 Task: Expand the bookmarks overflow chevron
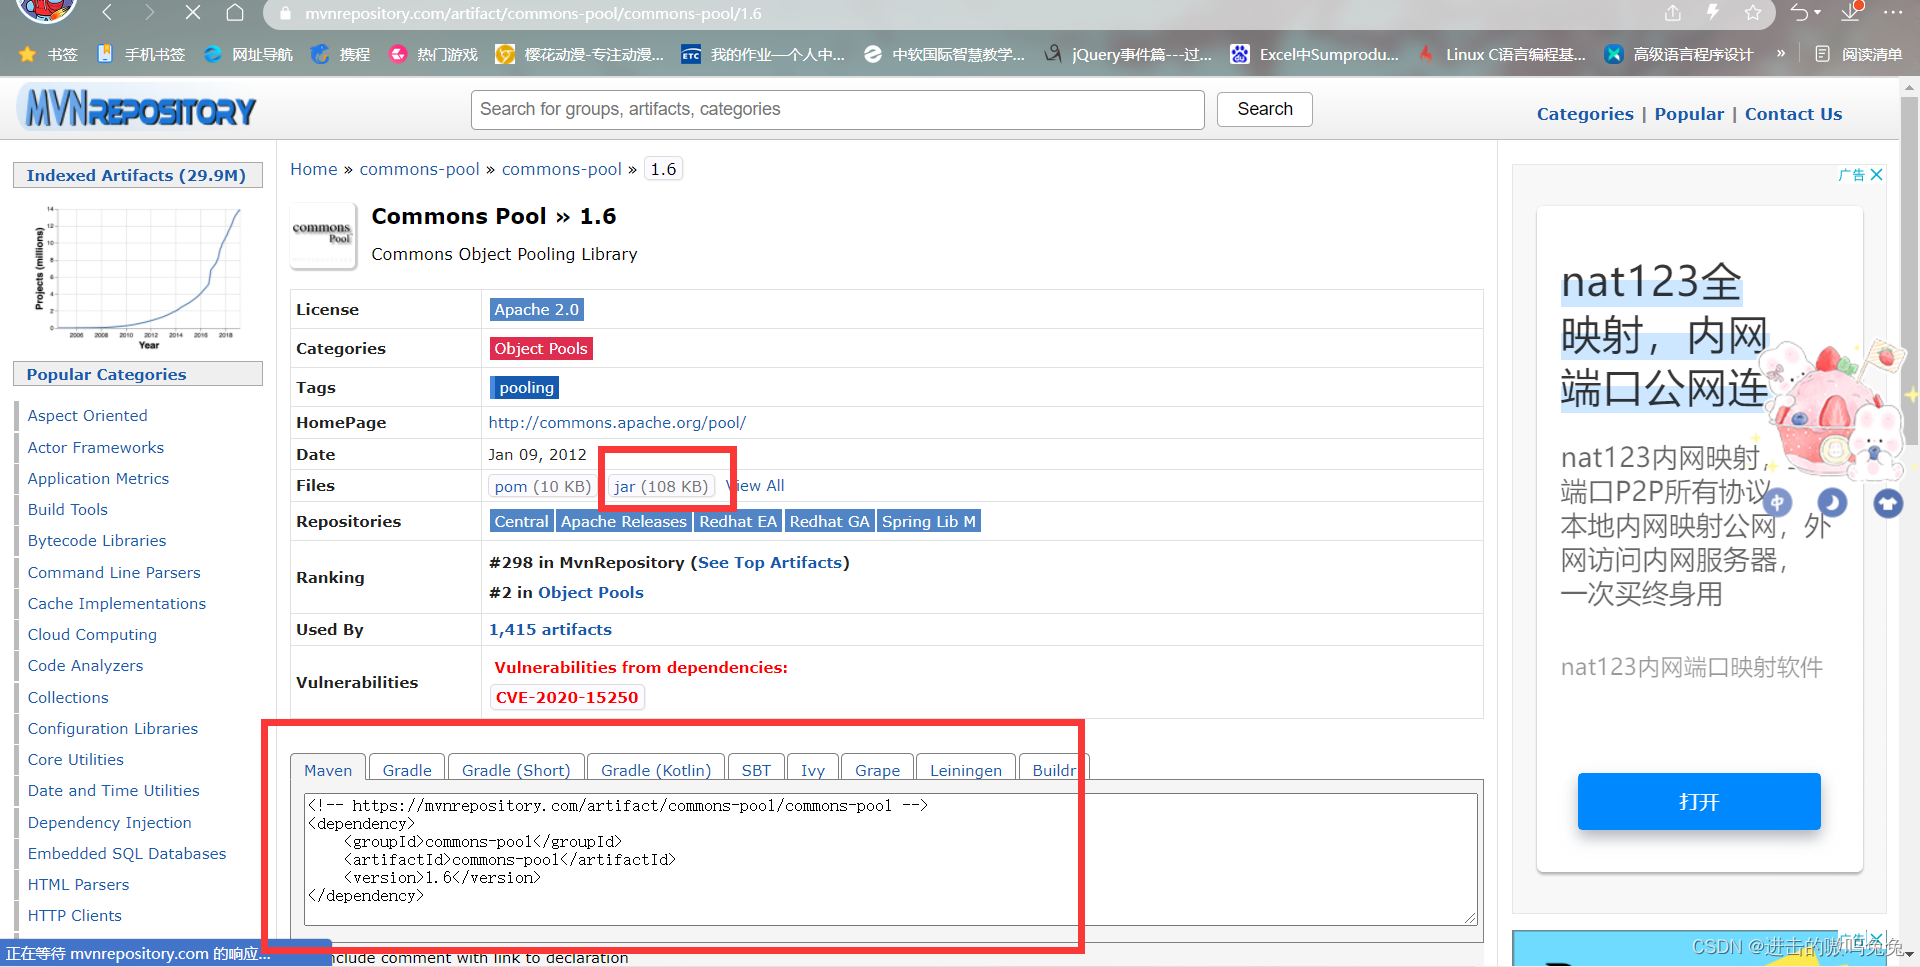pyautogui.click(x=1781, y=53)
